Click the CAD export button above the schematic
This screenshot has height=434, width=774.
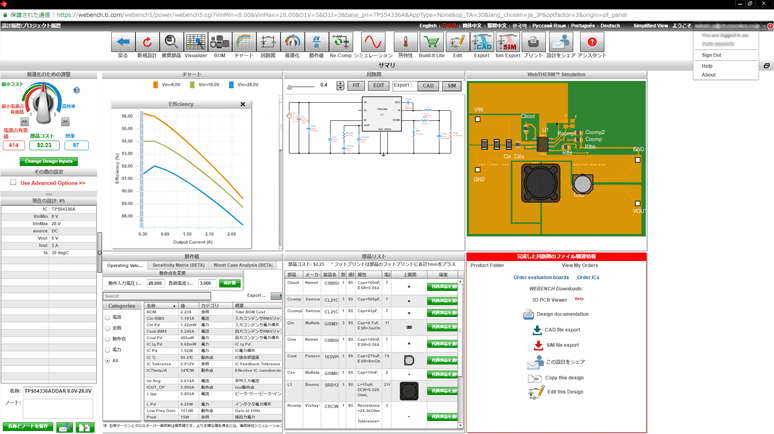pyautogui.click(x=428, y=86)
